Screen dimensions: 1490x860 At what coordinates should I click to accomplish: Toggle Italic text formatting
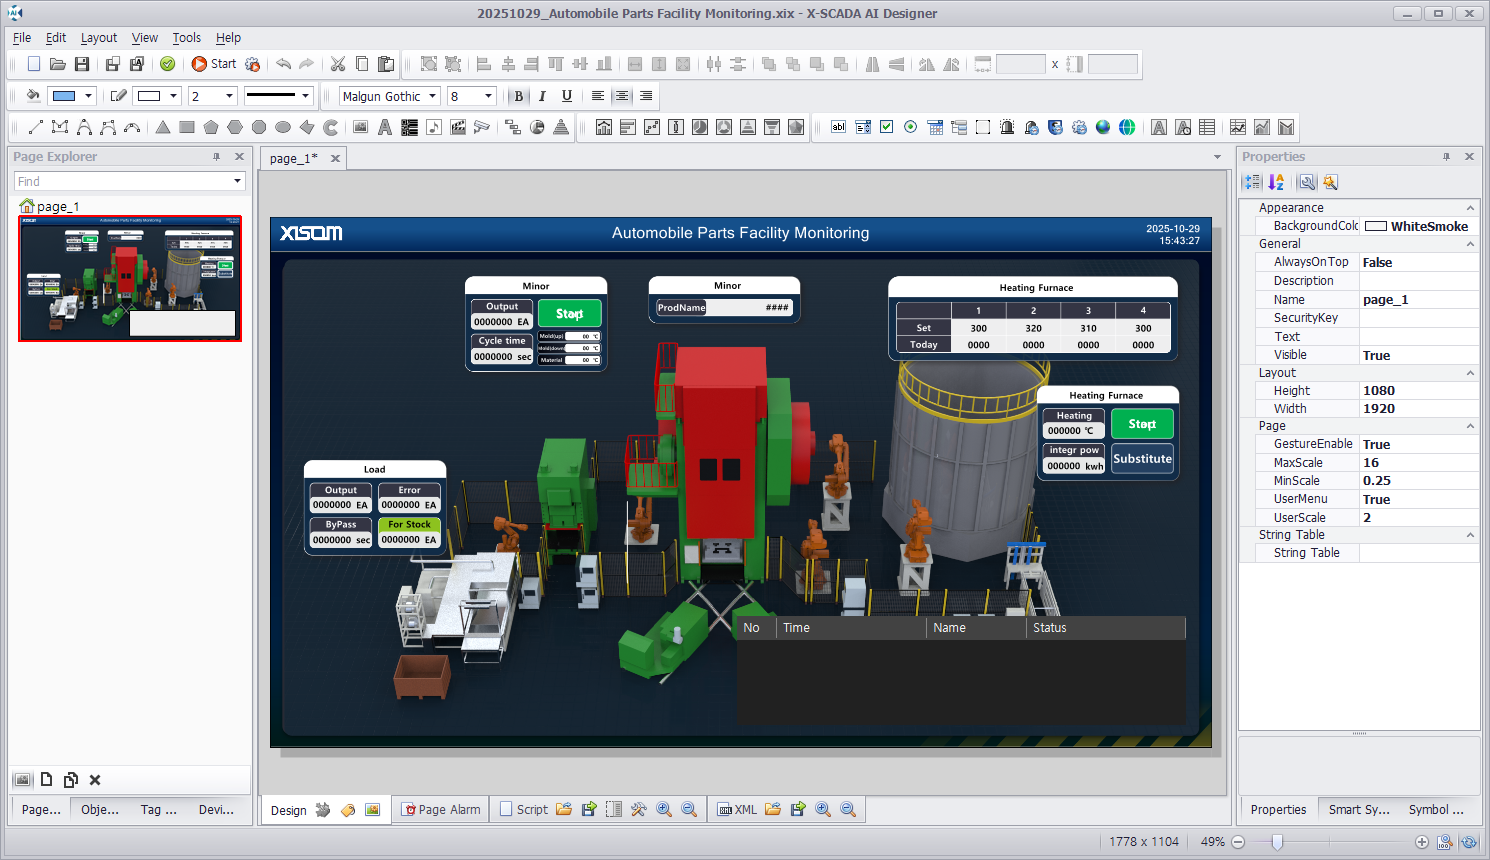coord(542,96)
